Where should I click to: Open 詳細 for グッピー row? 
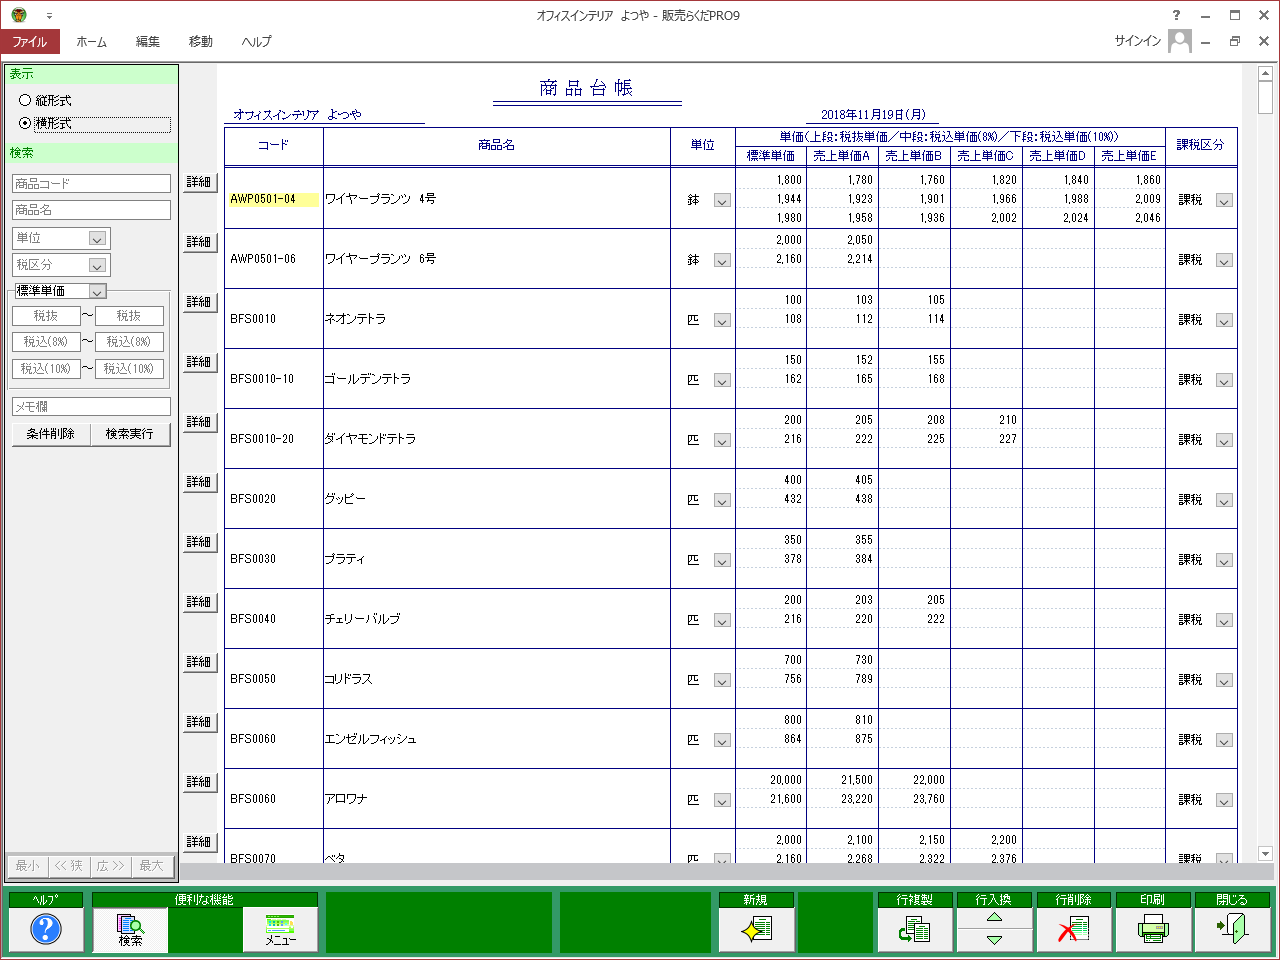click(x=199, y=482)
